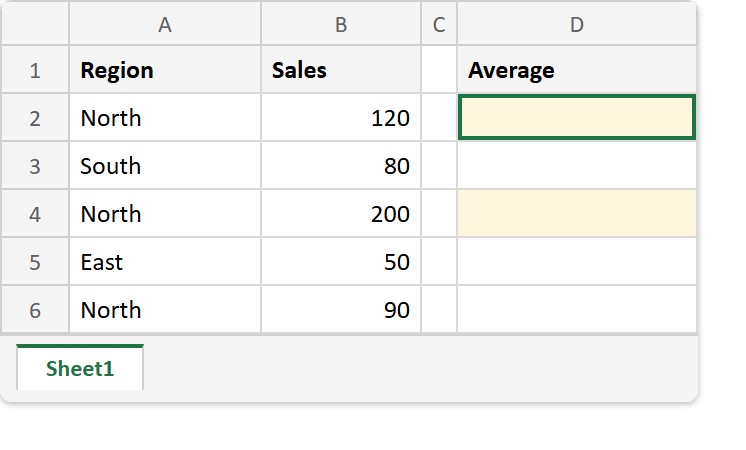Image resolution: width=746 pixels, height=450 pixels.
Task: Select the sales value 50
Action: [341, 262]
